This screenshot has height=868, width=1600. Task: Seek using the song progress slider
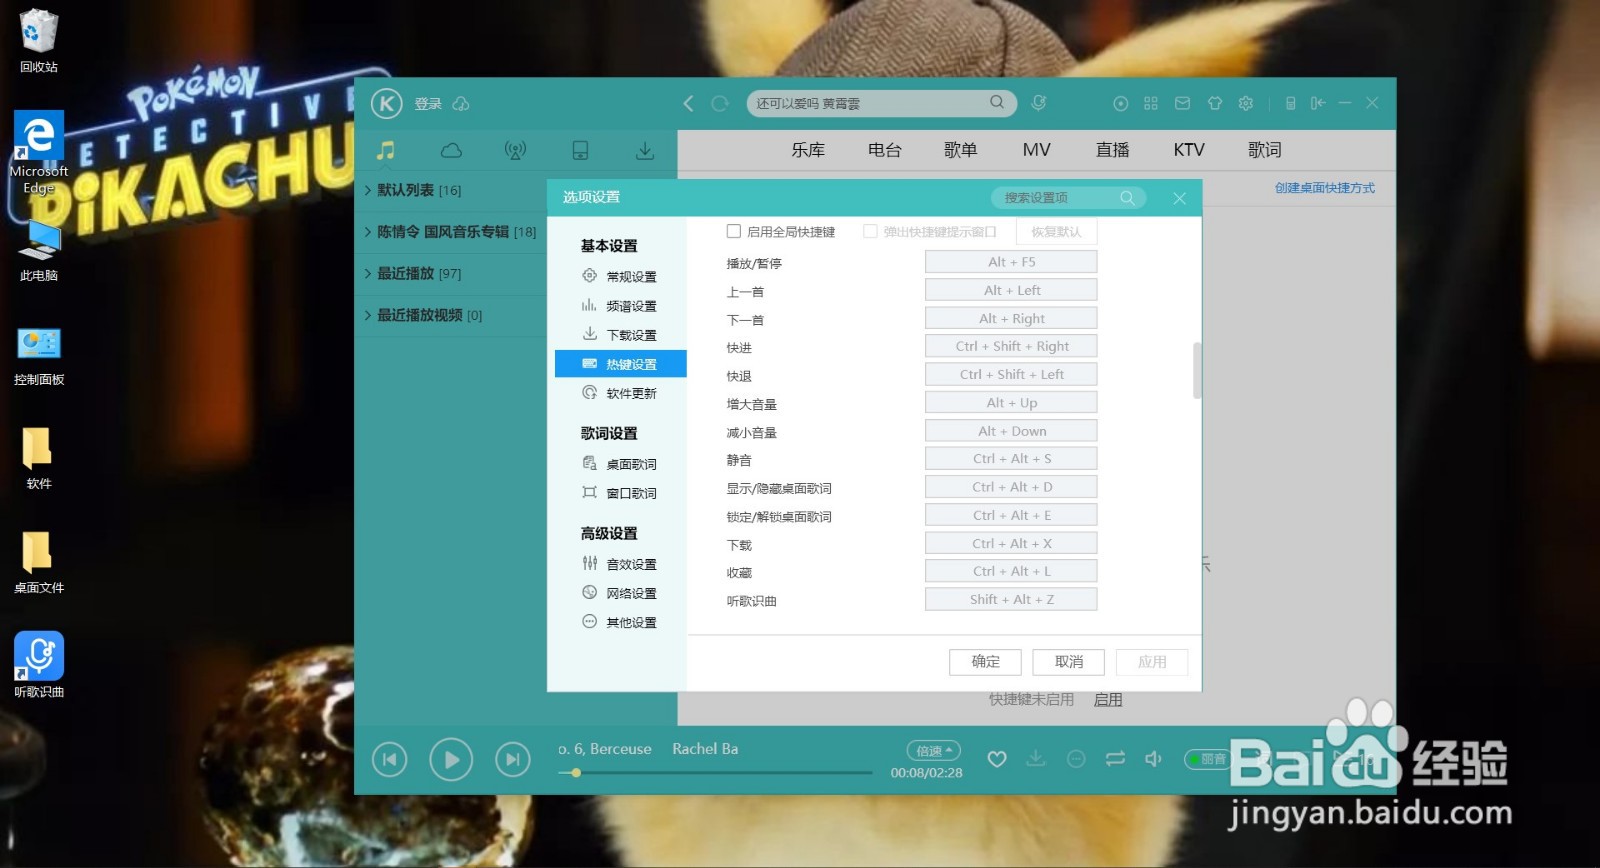click(x=715, y=772)
